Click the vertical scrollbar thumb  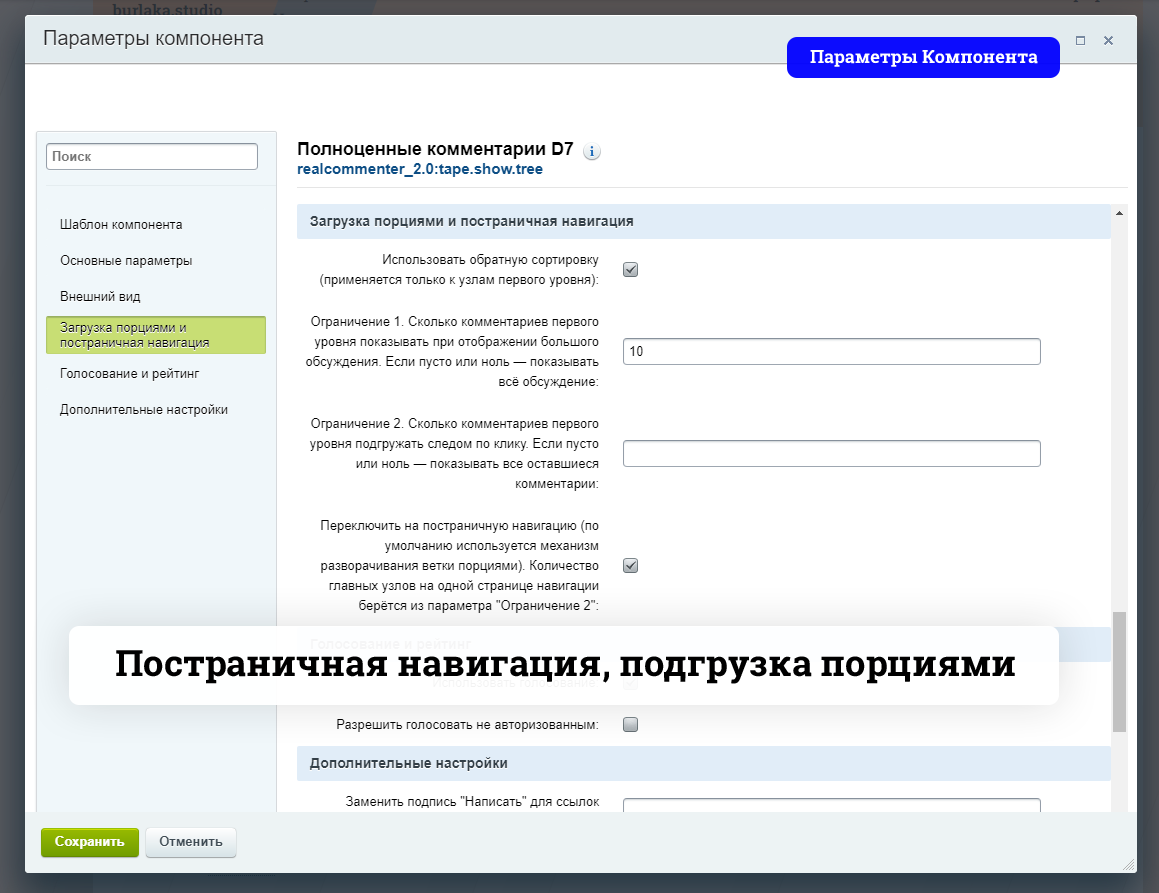[x=1119, y=670]
